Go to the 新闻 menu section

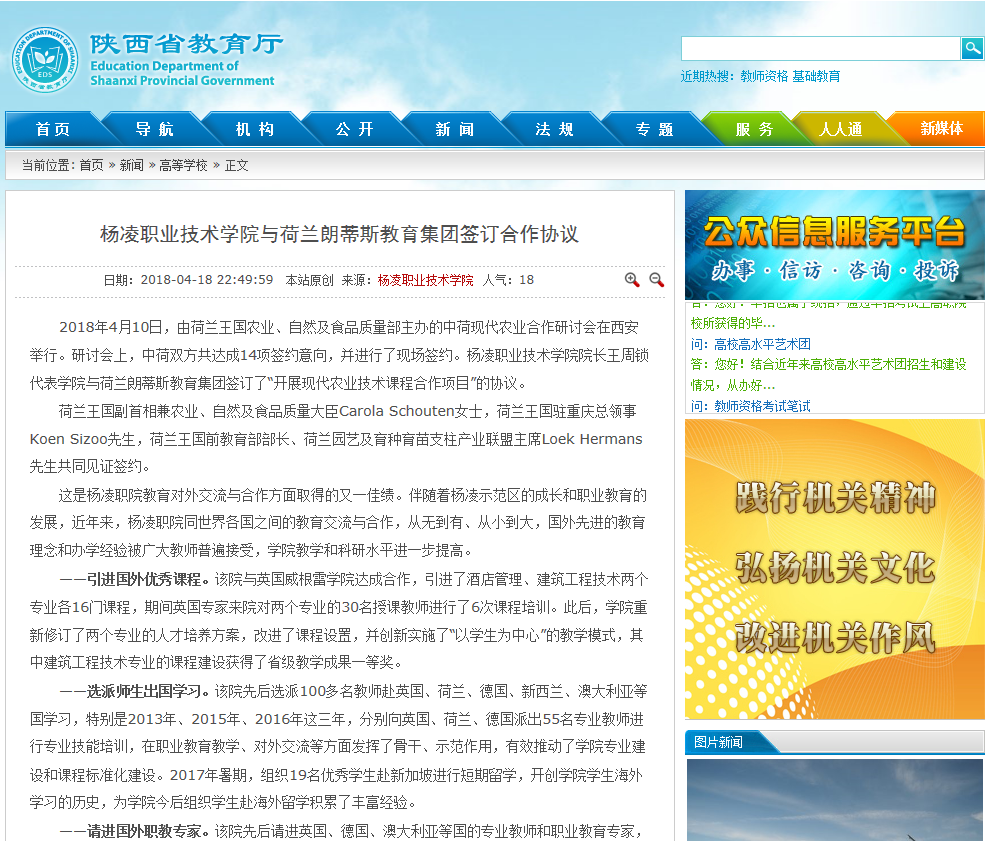(454, 129)
